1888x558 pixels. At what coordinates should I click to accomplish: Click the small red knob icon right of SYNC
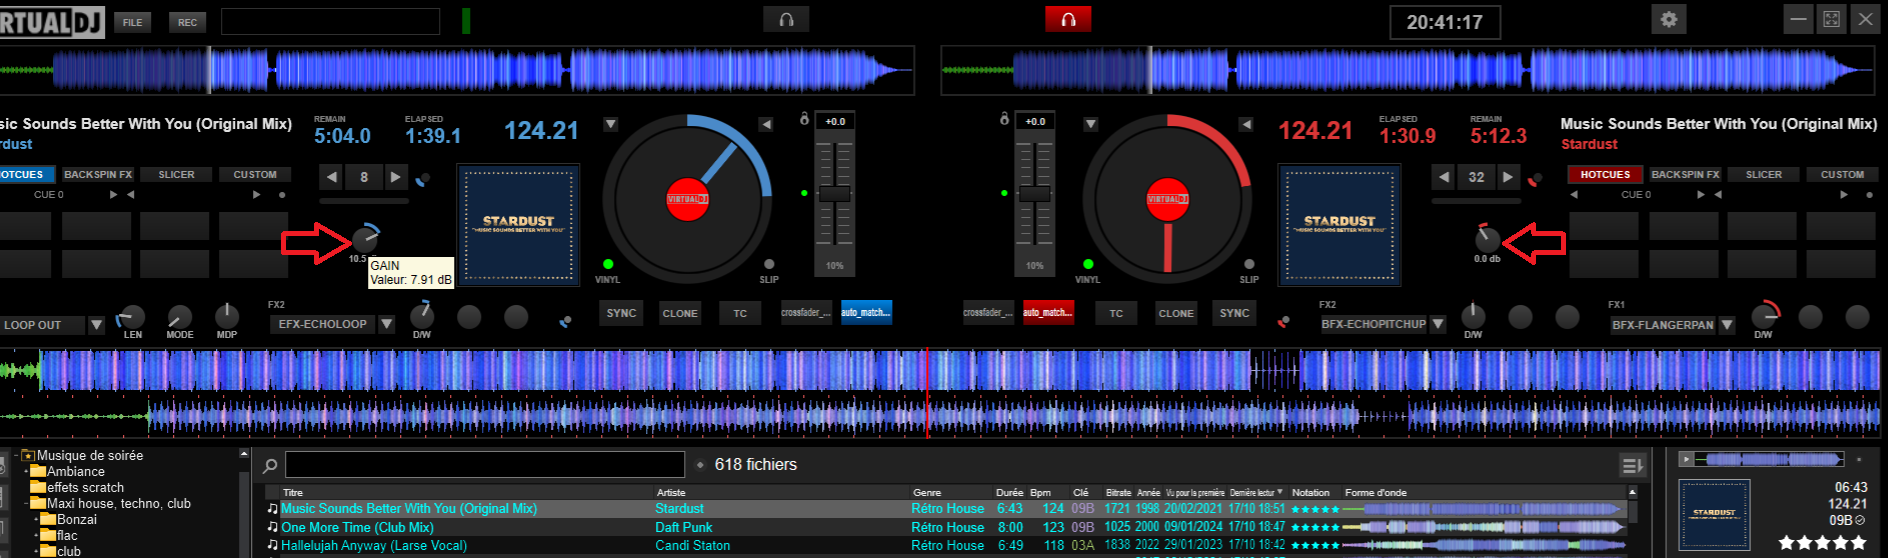click(1284, 321)
